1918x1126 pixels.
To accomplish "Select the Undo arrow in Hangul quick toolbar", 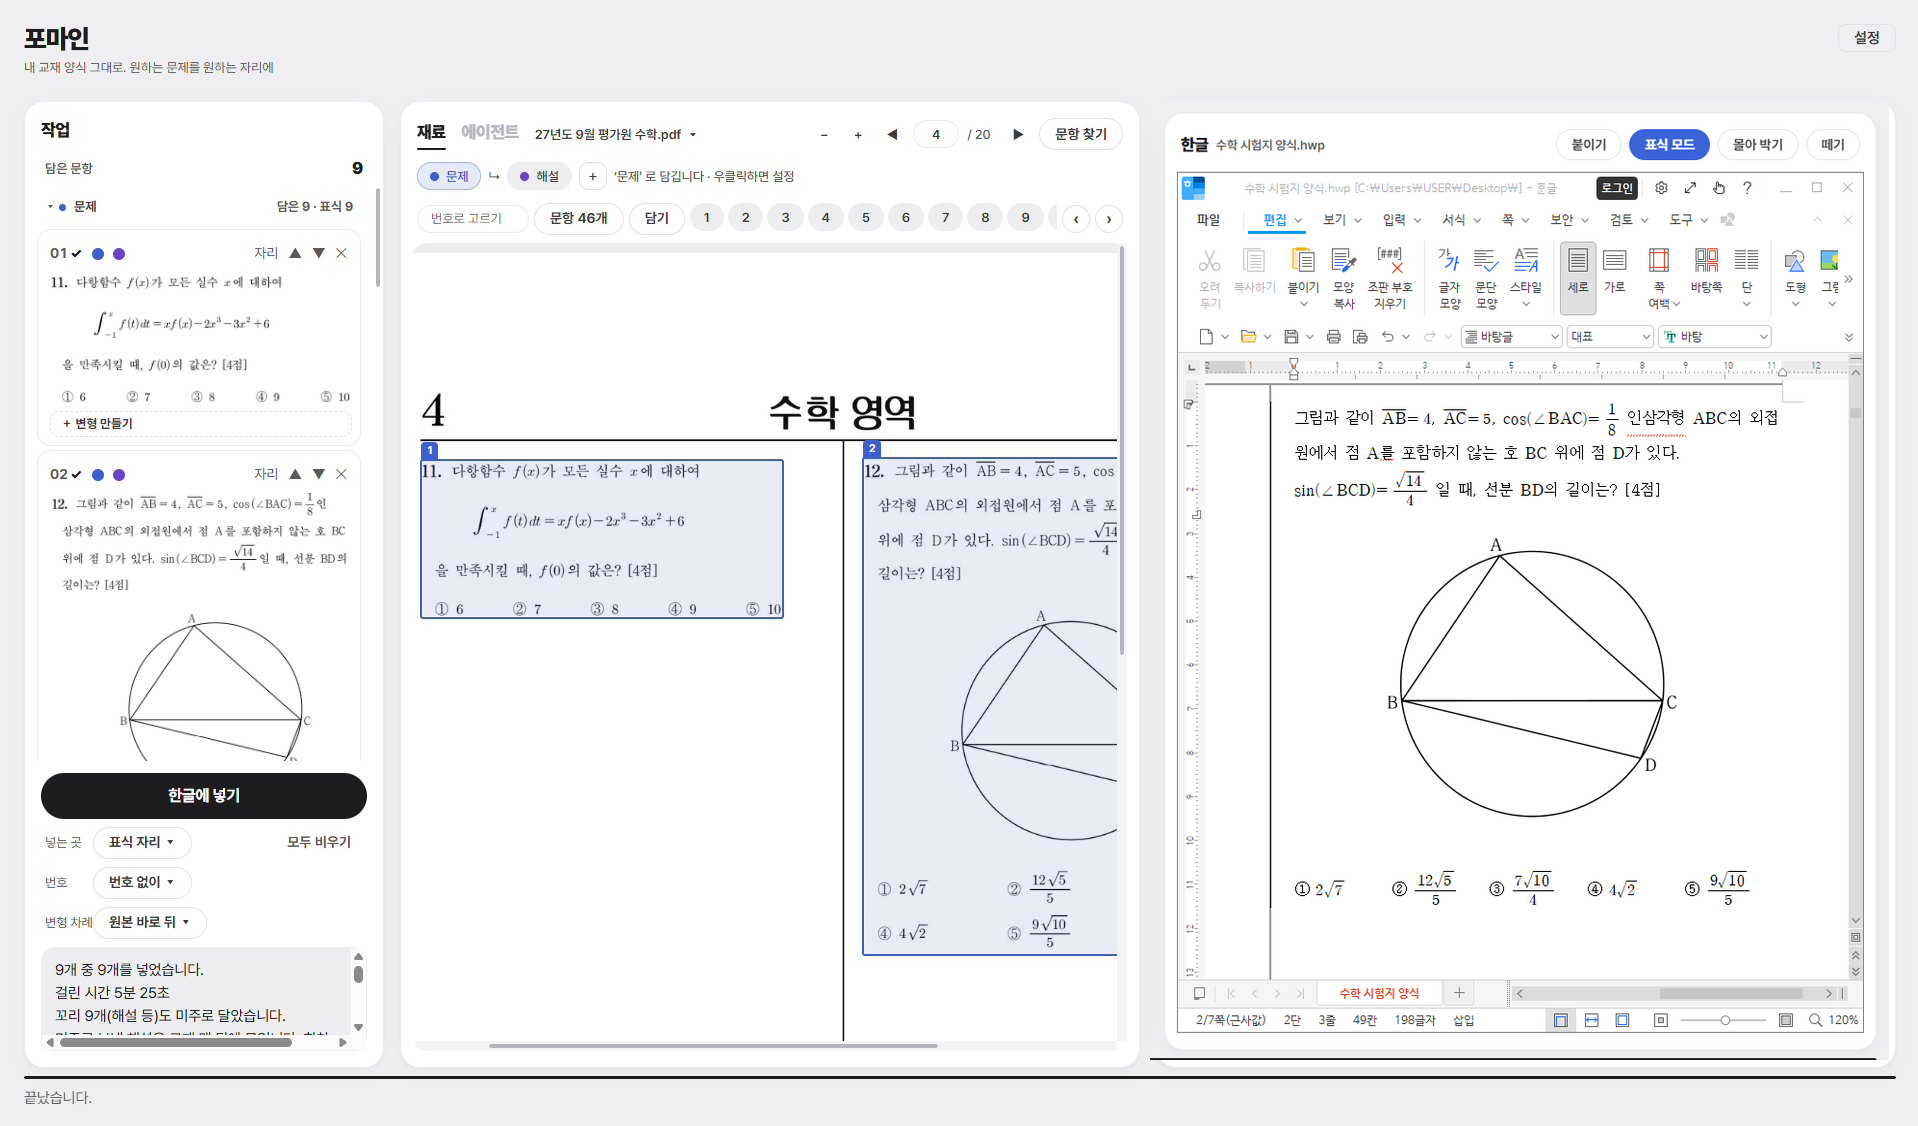I will coord(1388,337).
